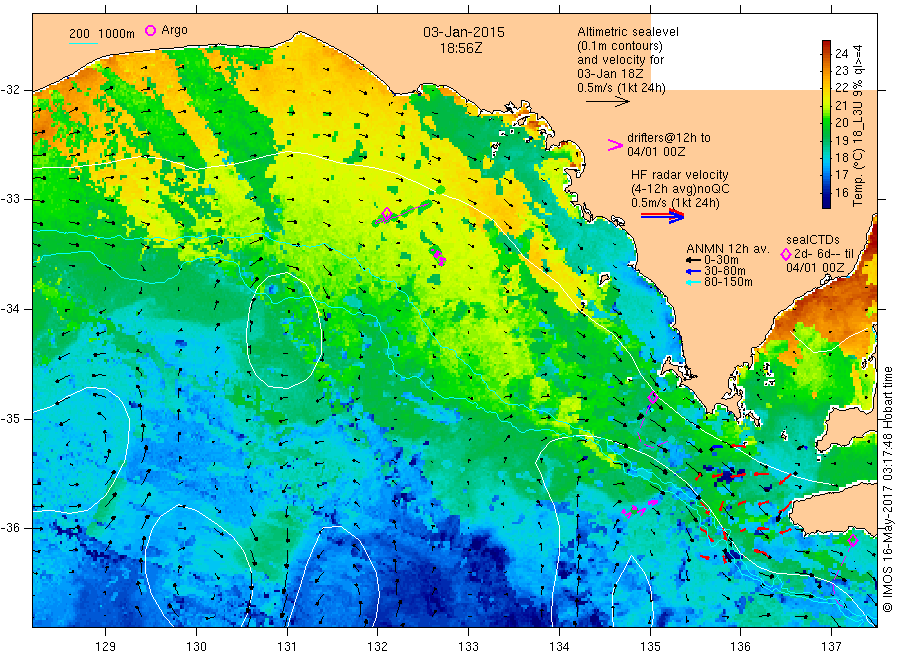Click the '80-150m' depth label
Screen dimensions: 900x660
click(x=728, y=282)
